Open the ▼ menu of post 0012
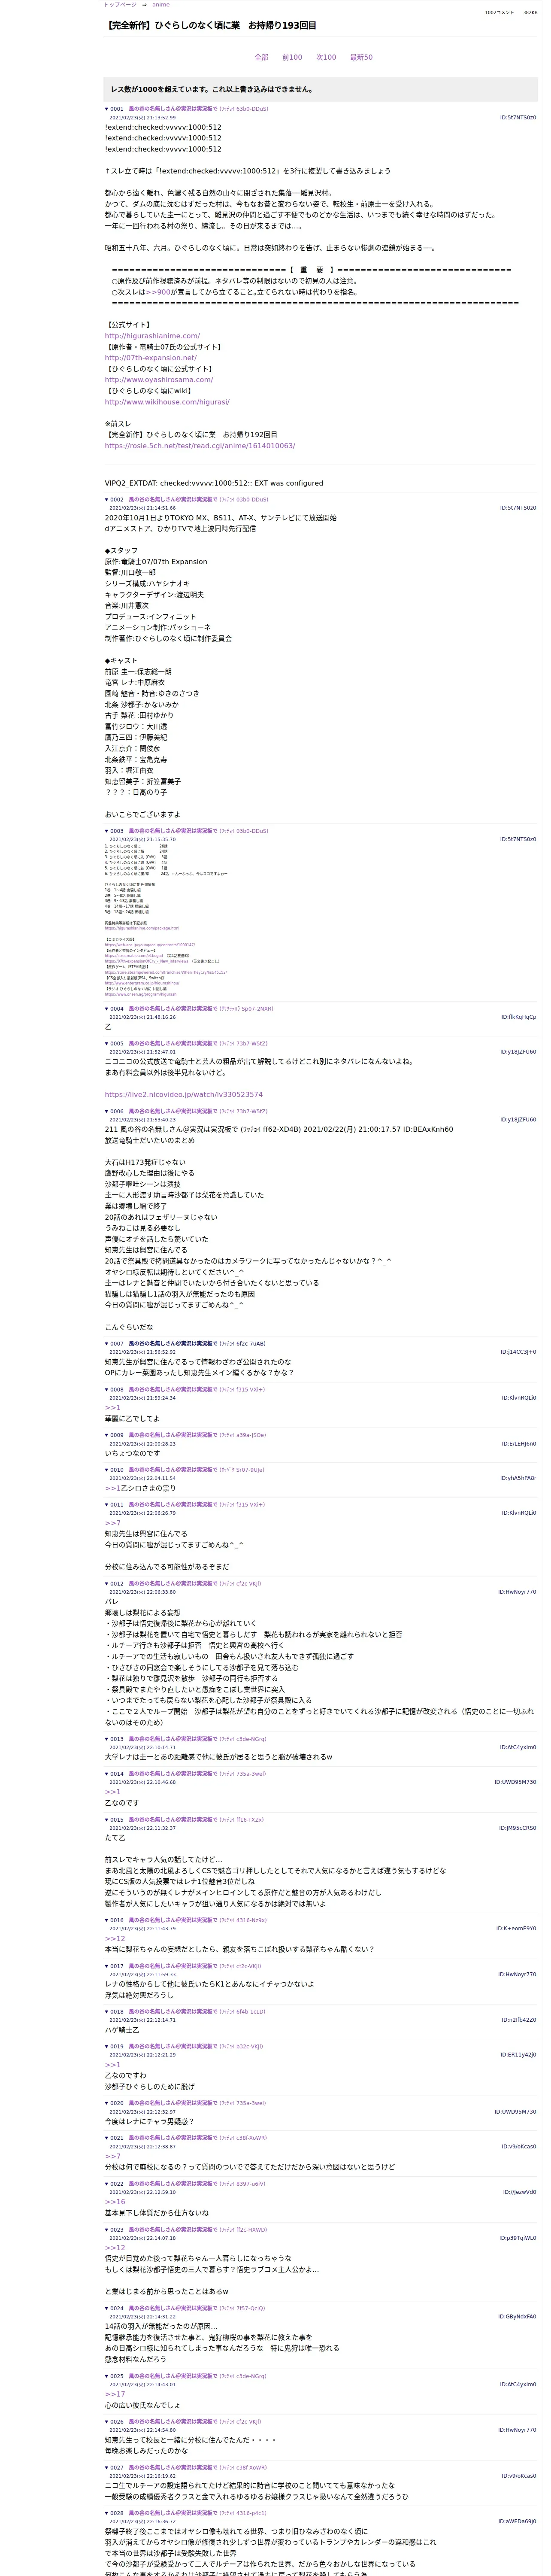The image size is (551, 2576). 107,1583
